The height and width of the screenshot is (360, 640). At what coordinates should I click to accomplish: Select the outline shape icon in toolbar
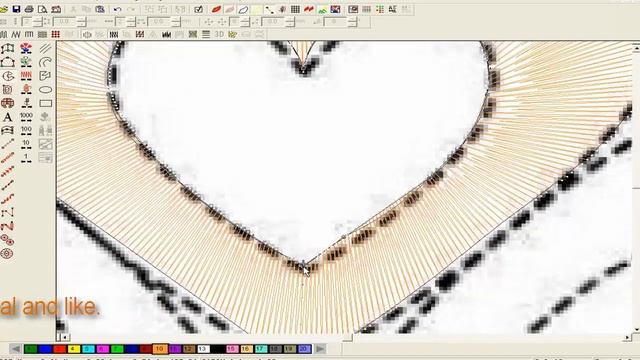243,9
